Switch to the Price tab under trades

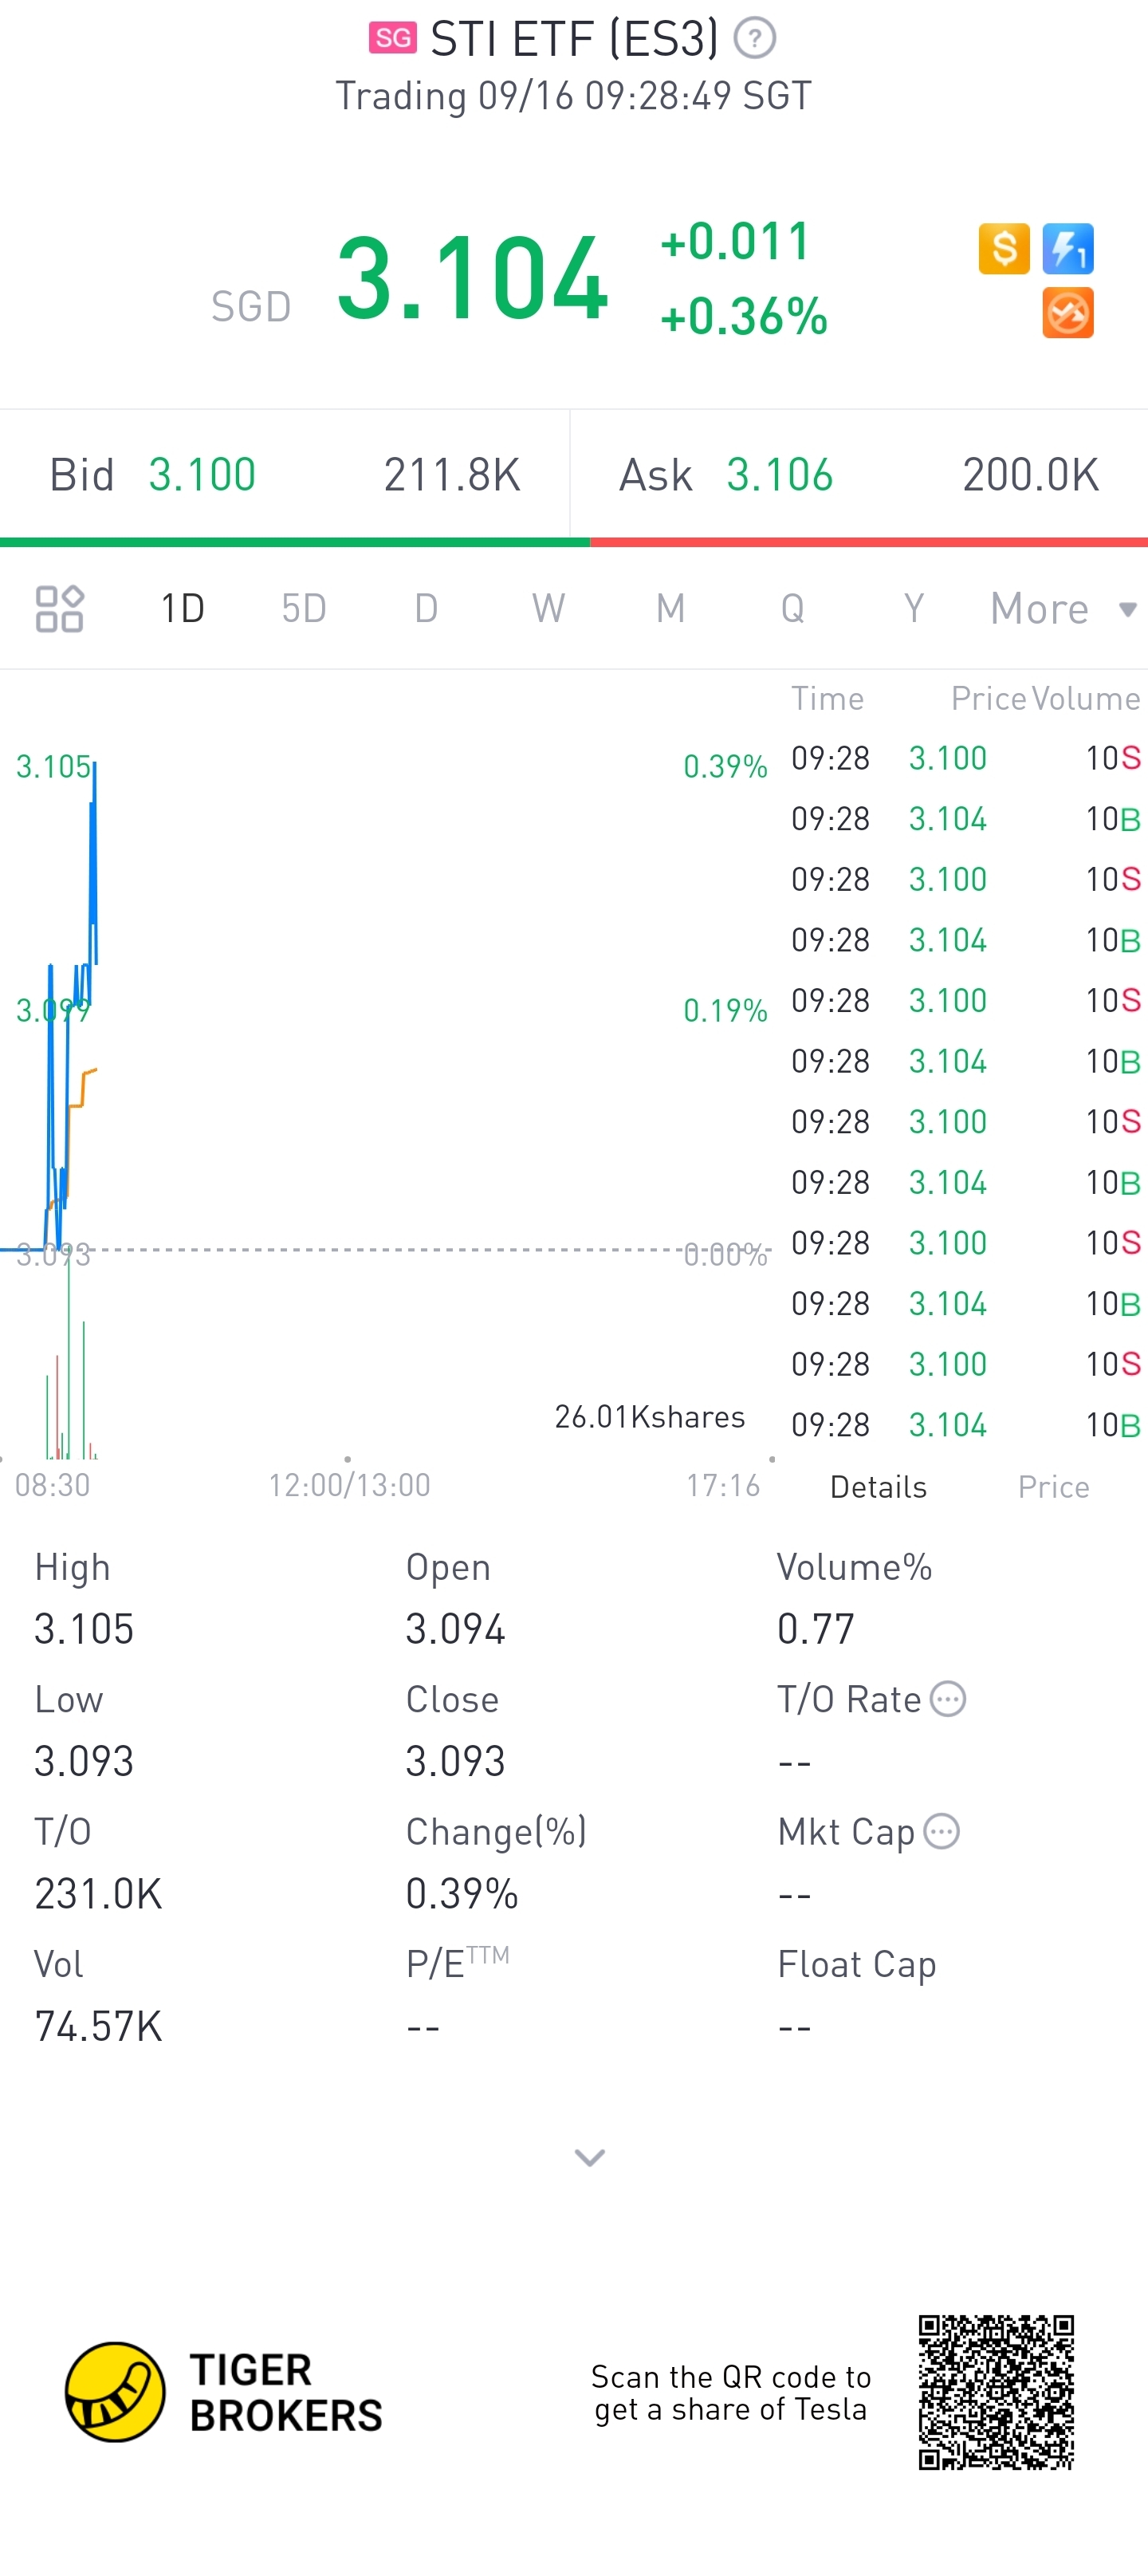[x=1053, y=1487]
